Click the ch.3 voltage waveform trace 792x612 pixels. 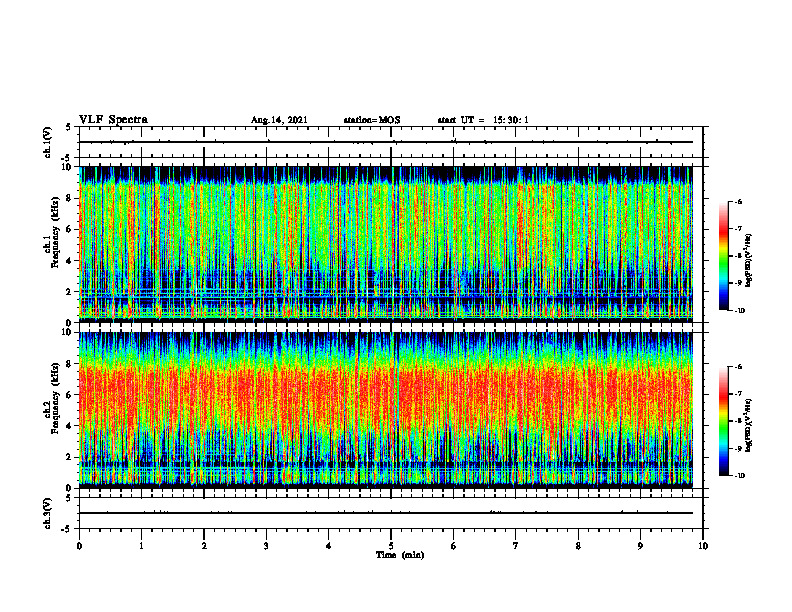click(386, 513)
